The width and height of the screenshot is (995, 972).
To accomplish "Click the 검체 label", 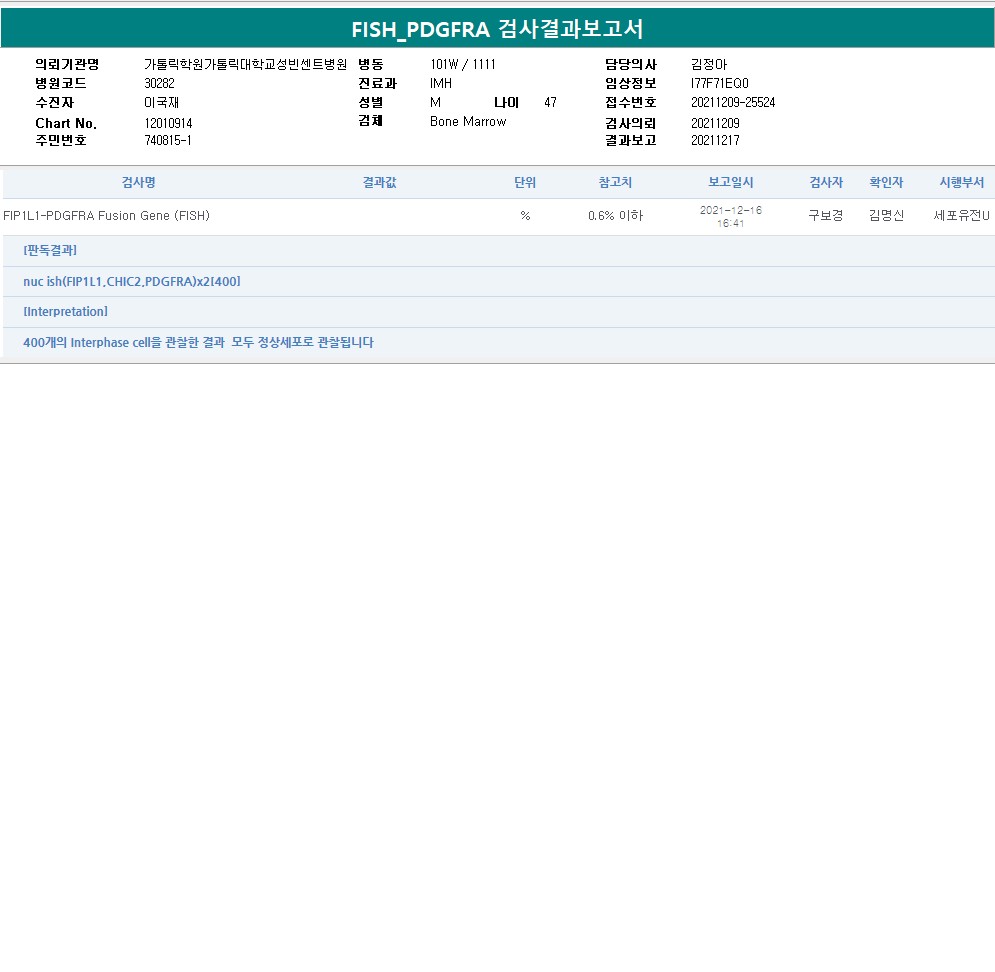I will (x=371, y=121).
